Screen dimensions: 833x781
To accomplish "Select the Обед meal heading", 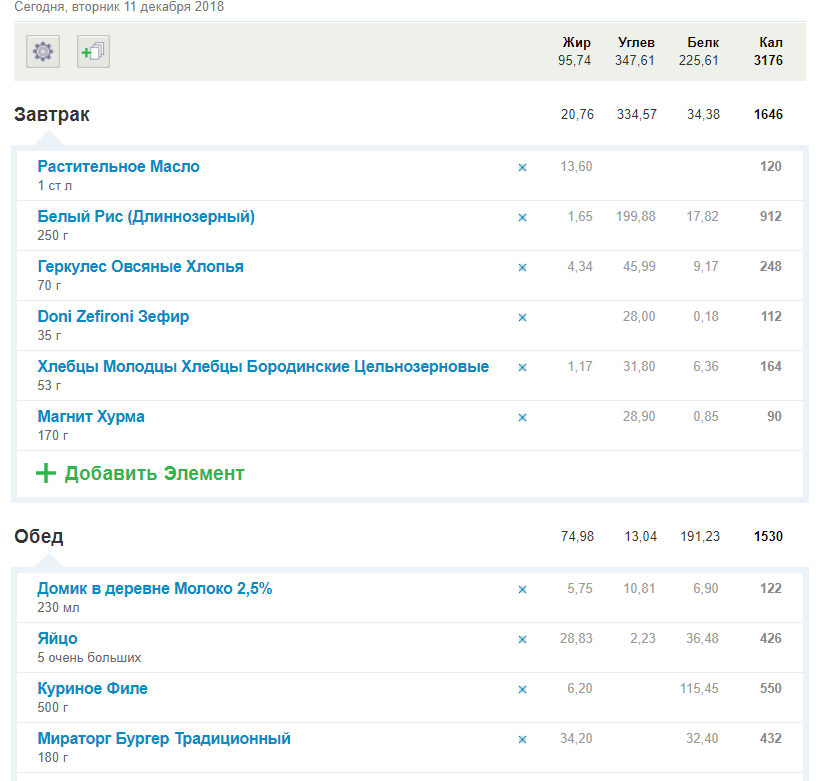I will click(39, 537).
